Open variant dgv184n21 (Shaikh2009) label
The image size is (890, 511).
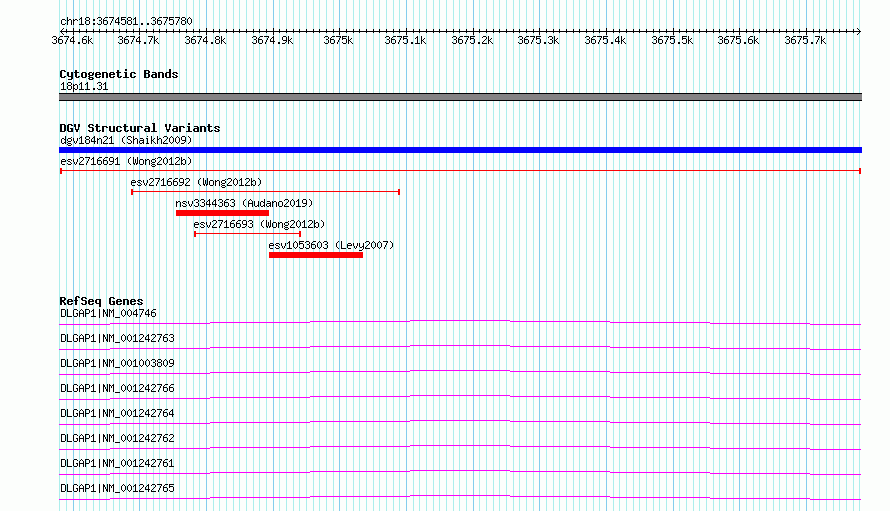tap(126, 140)
